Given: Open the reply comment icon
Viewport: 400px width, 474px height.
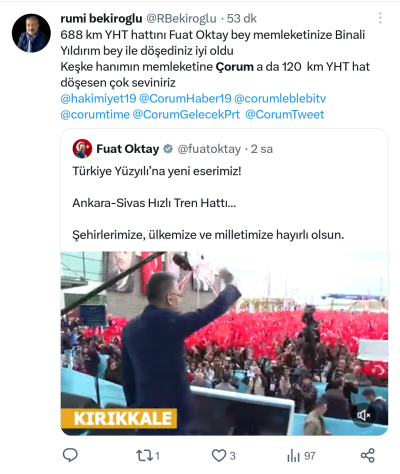Looking at the screenshot, I should [70, 455].
